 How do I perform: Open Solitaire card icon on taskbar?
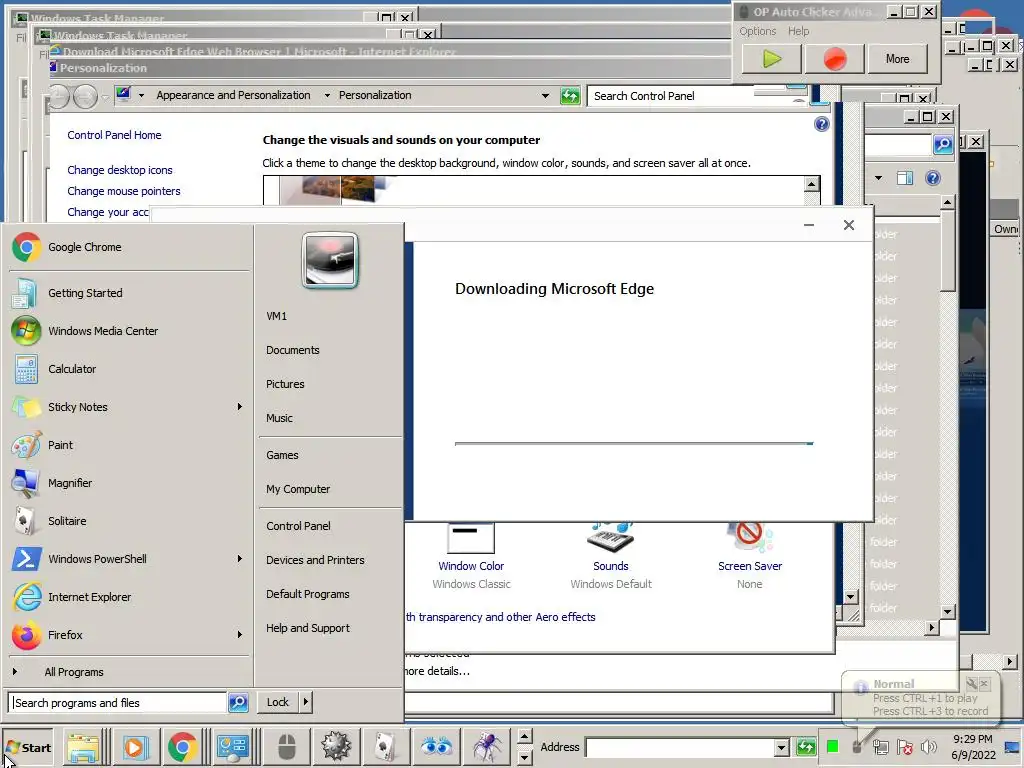386,747
